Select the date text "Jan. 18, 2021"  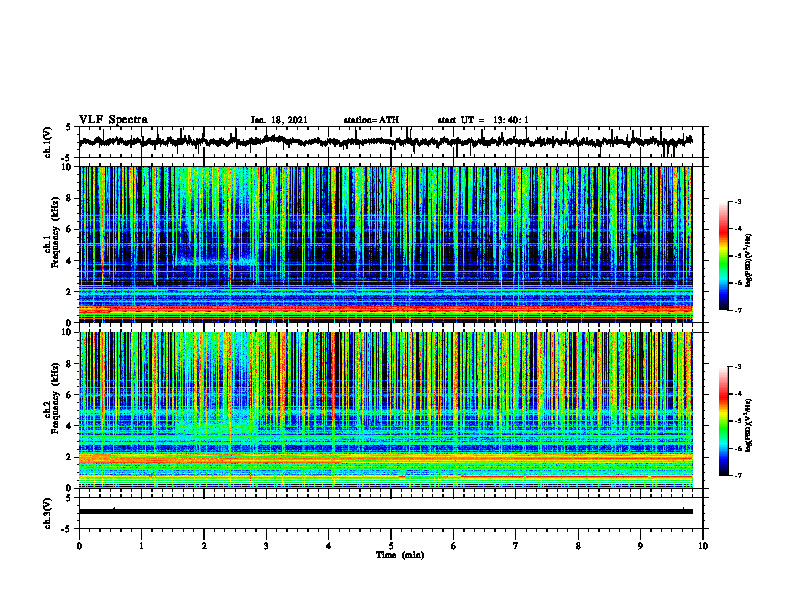(279, 120)
